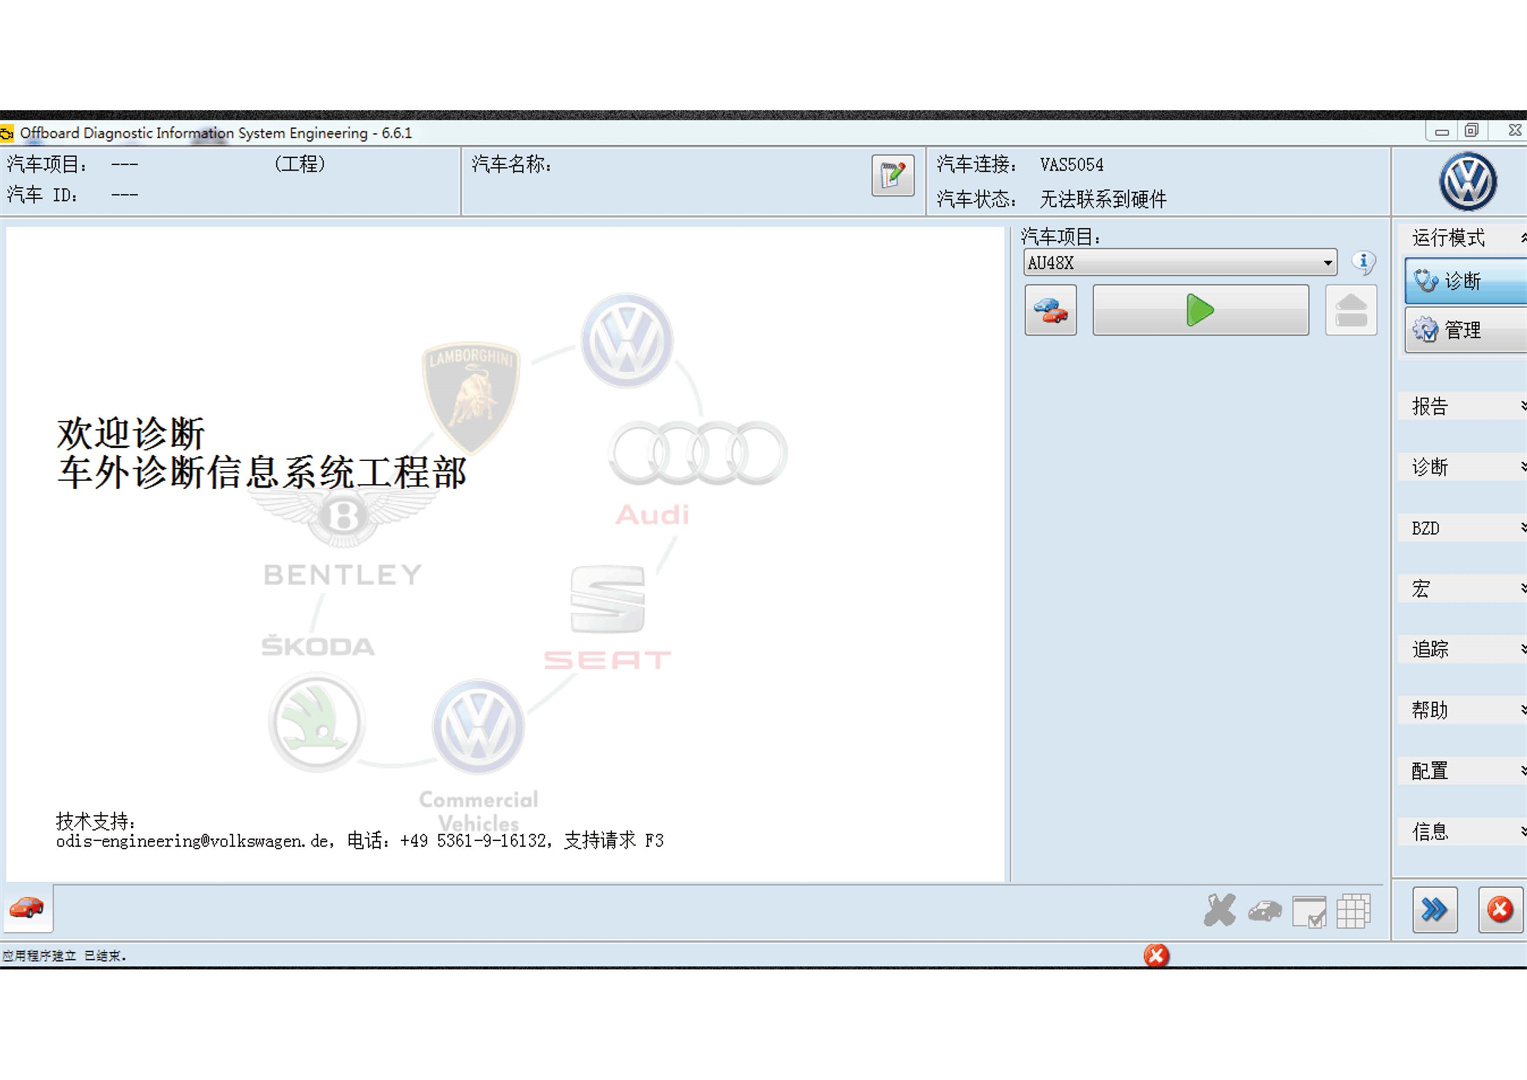1527x1080 pixels.
Task: Click the vehicle name edit notepad icon
Action: click(x=892, y=176)
